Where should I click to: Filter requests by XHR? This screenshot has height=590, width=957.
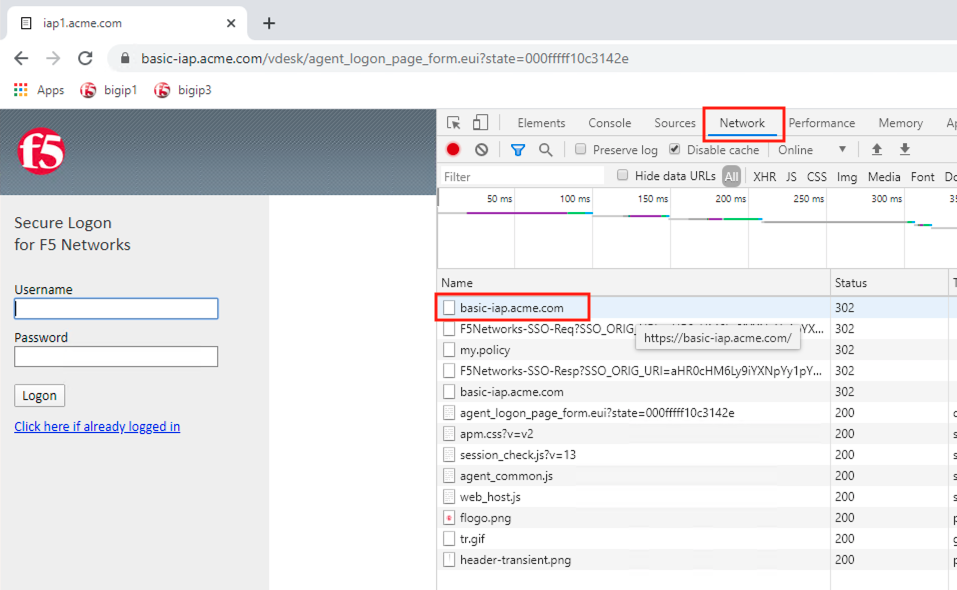(764, 176)
